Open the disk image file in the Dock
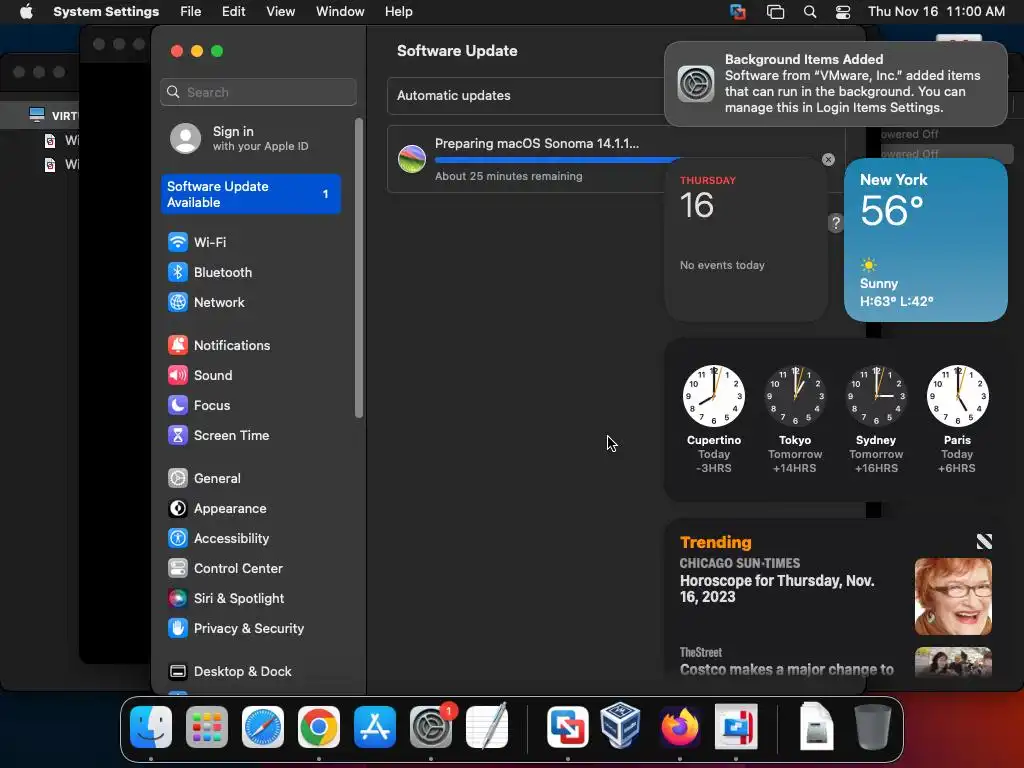The image size is (1024, 768). click(816, 726)
